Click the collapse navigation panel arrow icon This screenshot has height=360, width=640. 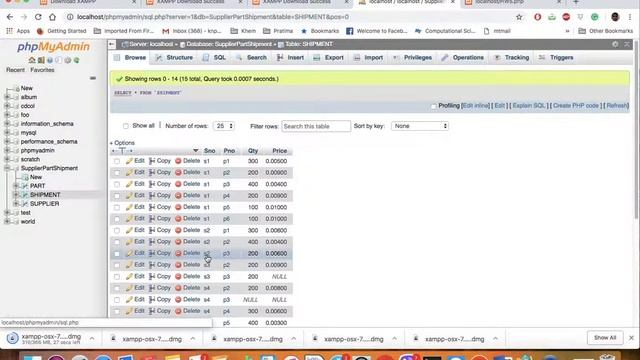point(112,44)
